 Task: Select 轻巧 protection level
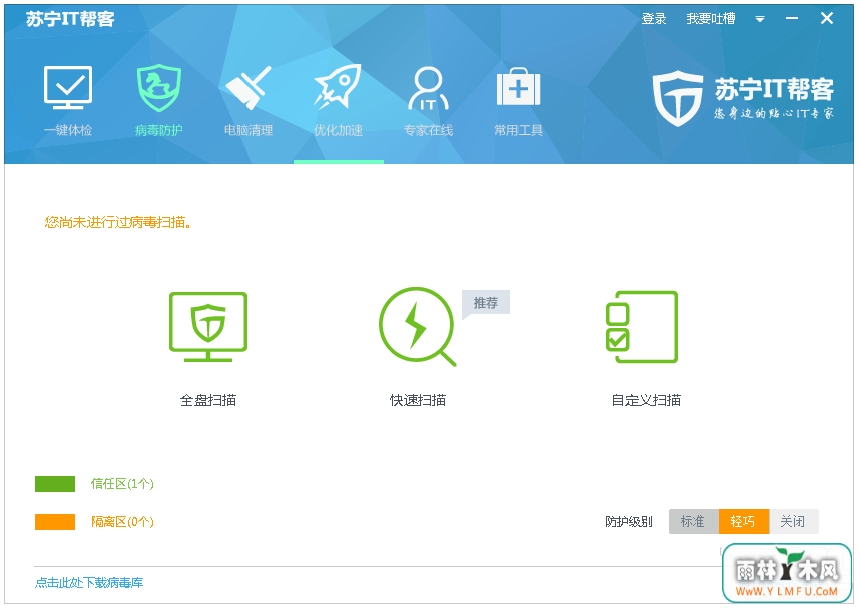pyautogui.click(x=744, y=521)
